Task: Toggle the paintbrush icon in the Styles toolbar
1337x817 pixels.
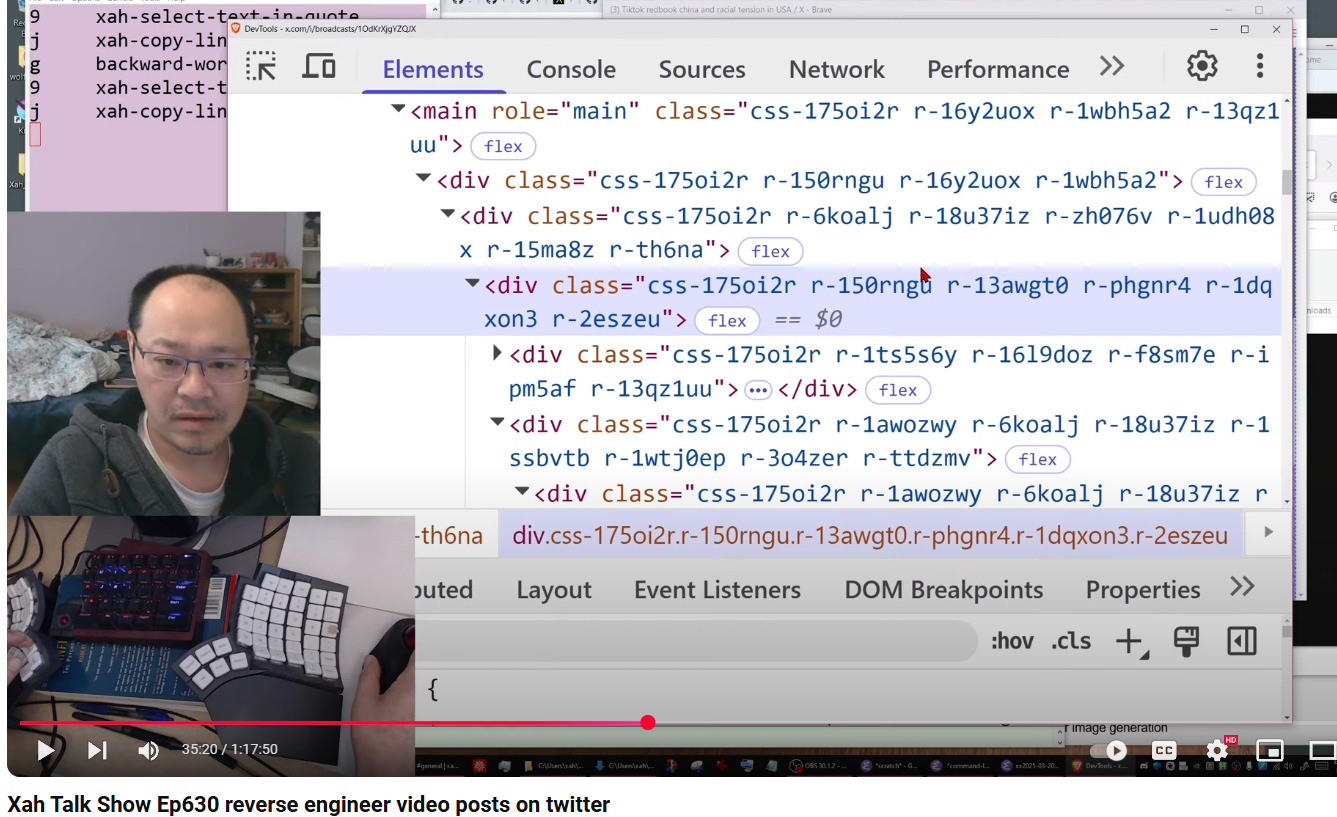Action: pyautogui.click(x=1186, y=641)
